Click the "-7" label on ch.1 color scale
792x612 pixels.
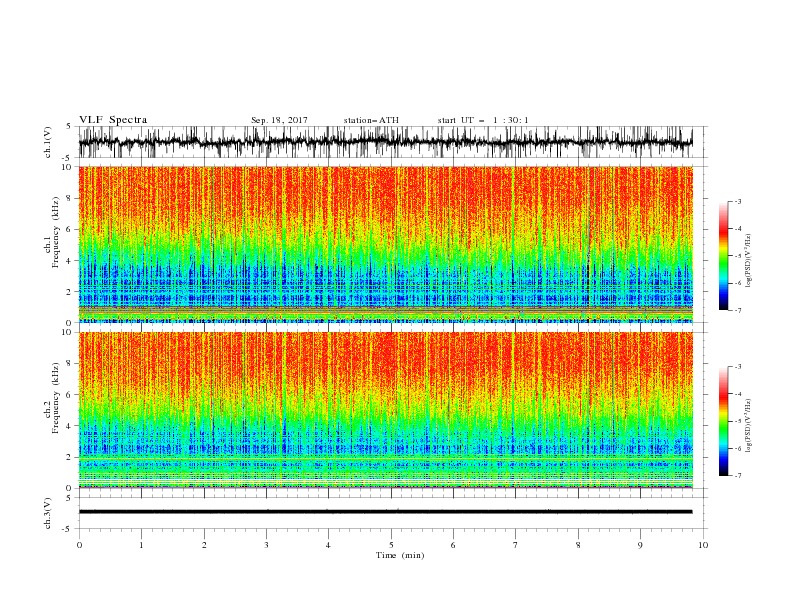click(738, 311)
